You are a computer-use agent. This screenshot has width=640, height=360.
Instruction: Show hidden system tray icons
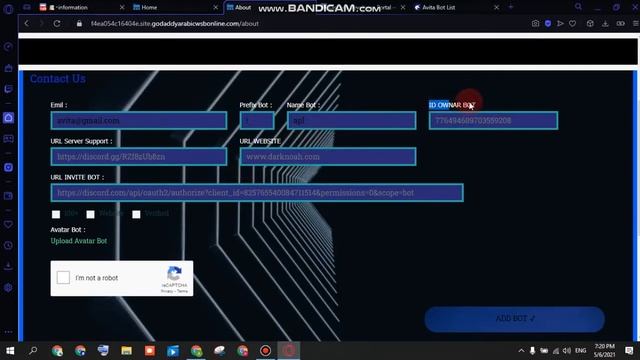point(521,351)
